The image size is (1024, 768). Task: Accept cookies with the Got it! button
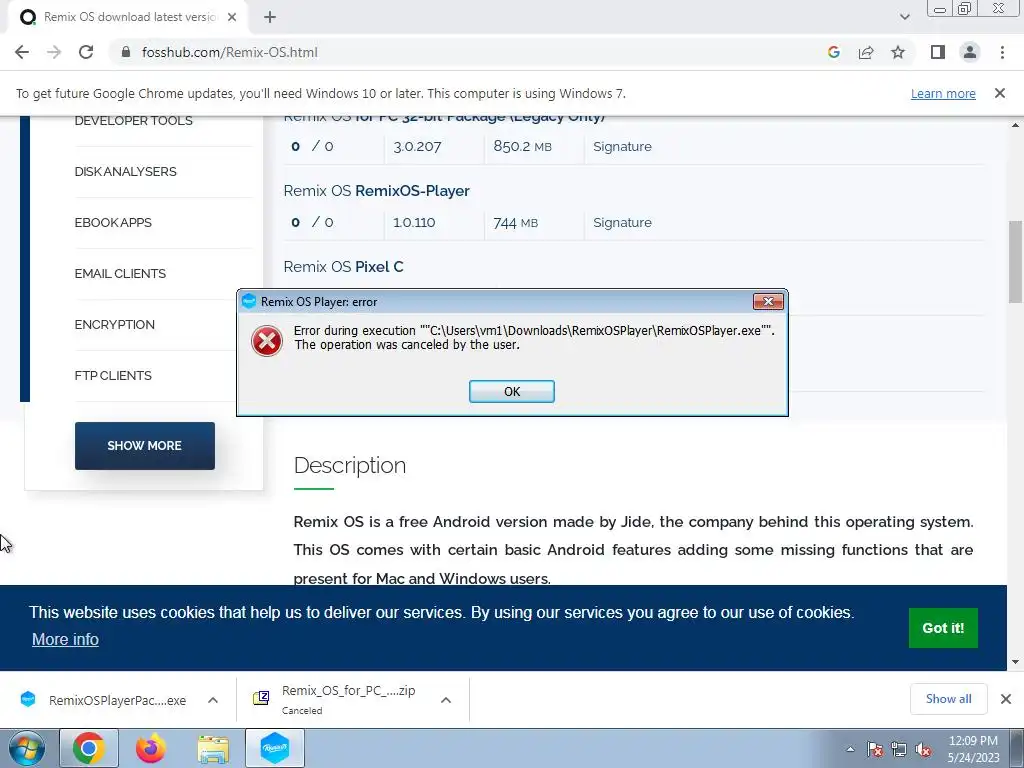943,628
